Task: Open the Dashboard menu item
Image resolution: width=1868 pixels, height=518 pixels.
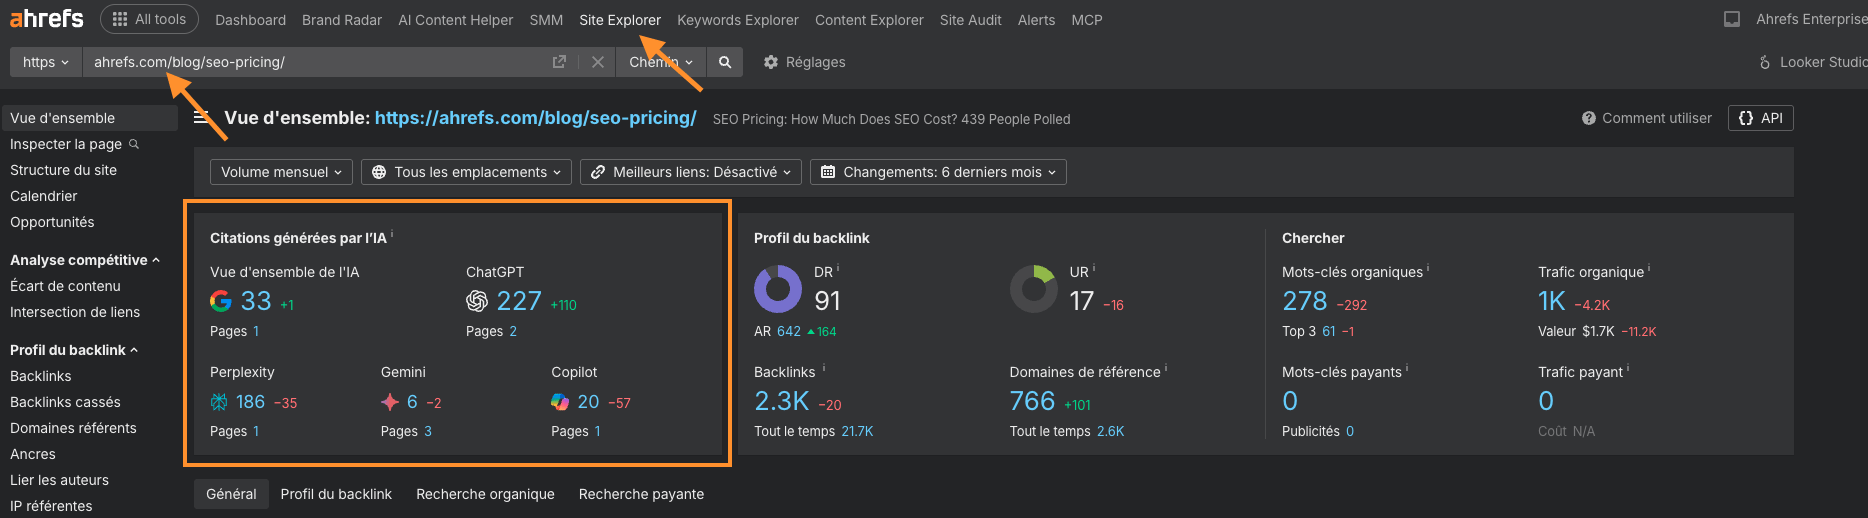Action: (x=250, y=20)
